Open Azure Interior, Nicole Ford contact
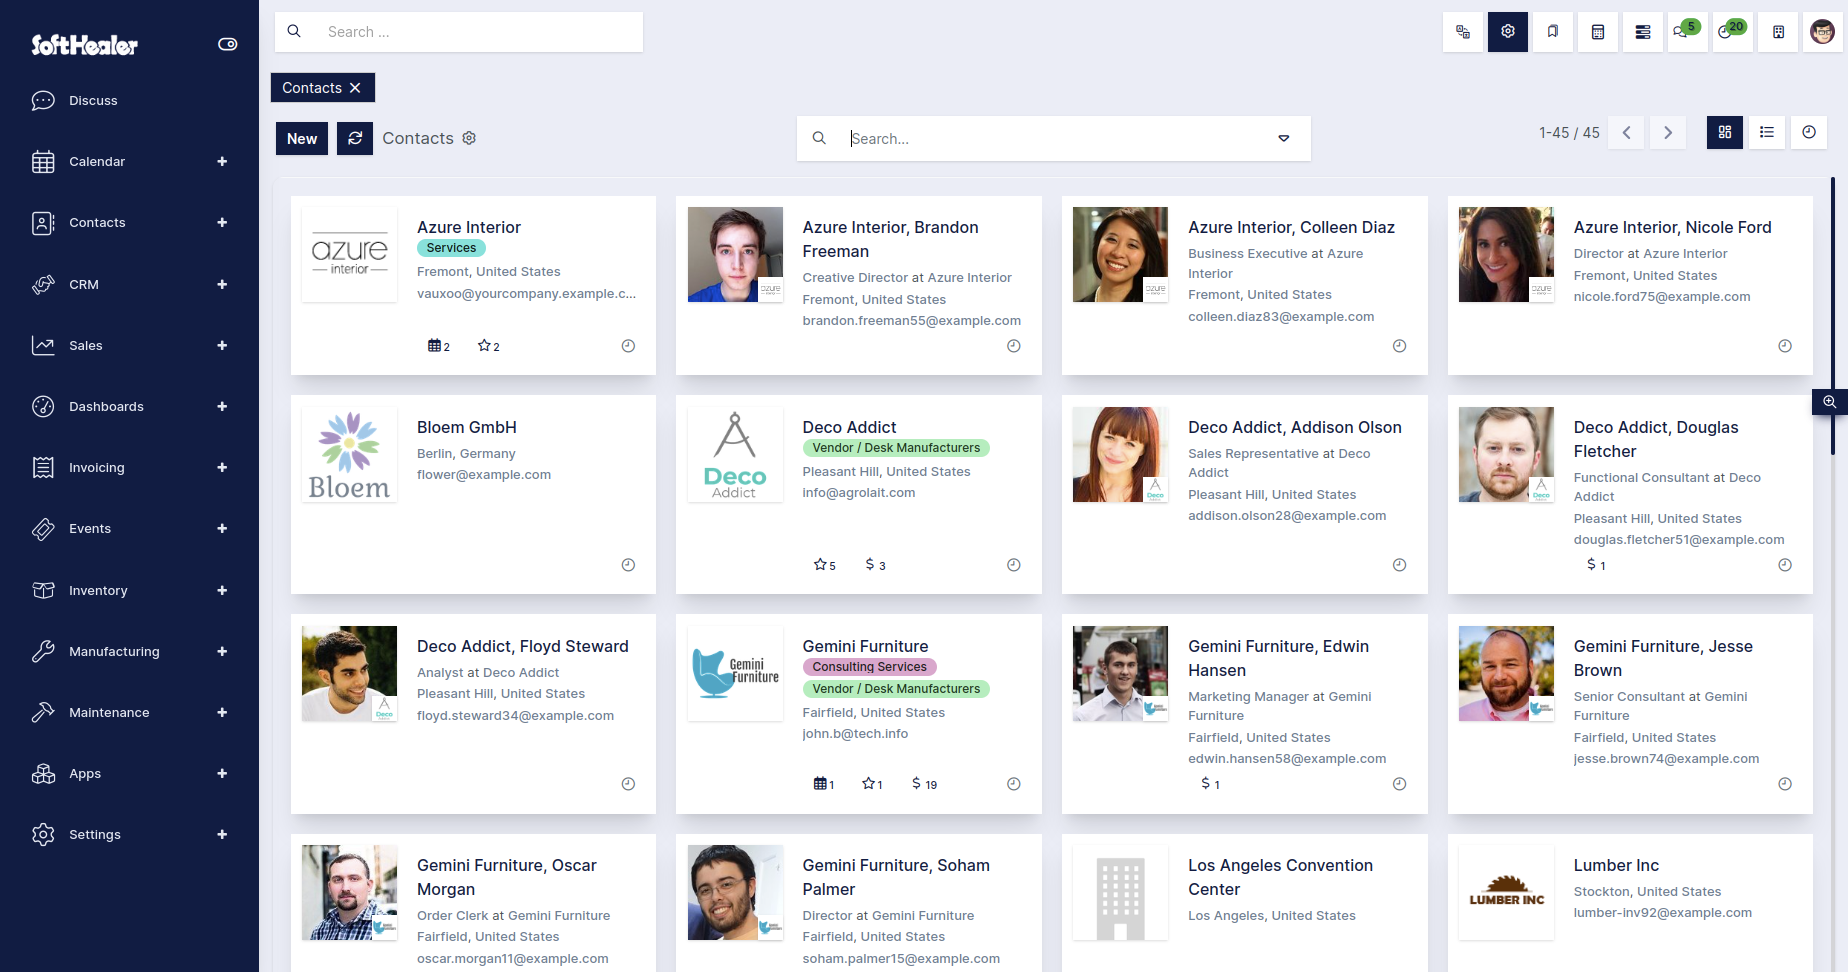The width and height of the screenshot is (1848, 972). click(1630, 285)
